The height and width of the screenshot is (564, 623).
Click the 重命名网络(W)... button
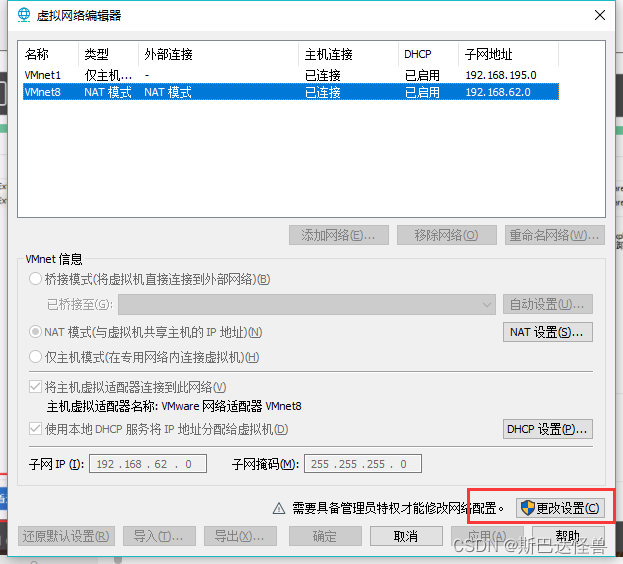(x=555, y=235)
